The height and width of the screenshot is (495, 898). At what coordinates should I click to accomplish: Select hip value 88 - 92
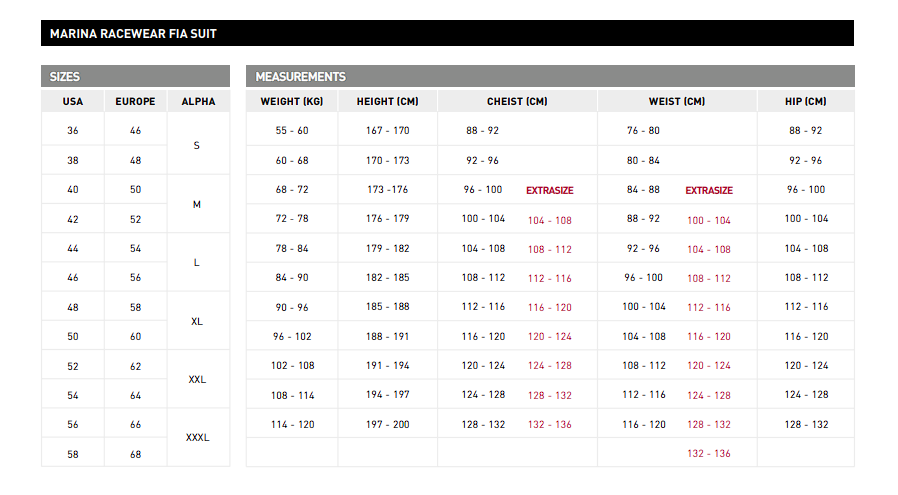coord(806,131)
